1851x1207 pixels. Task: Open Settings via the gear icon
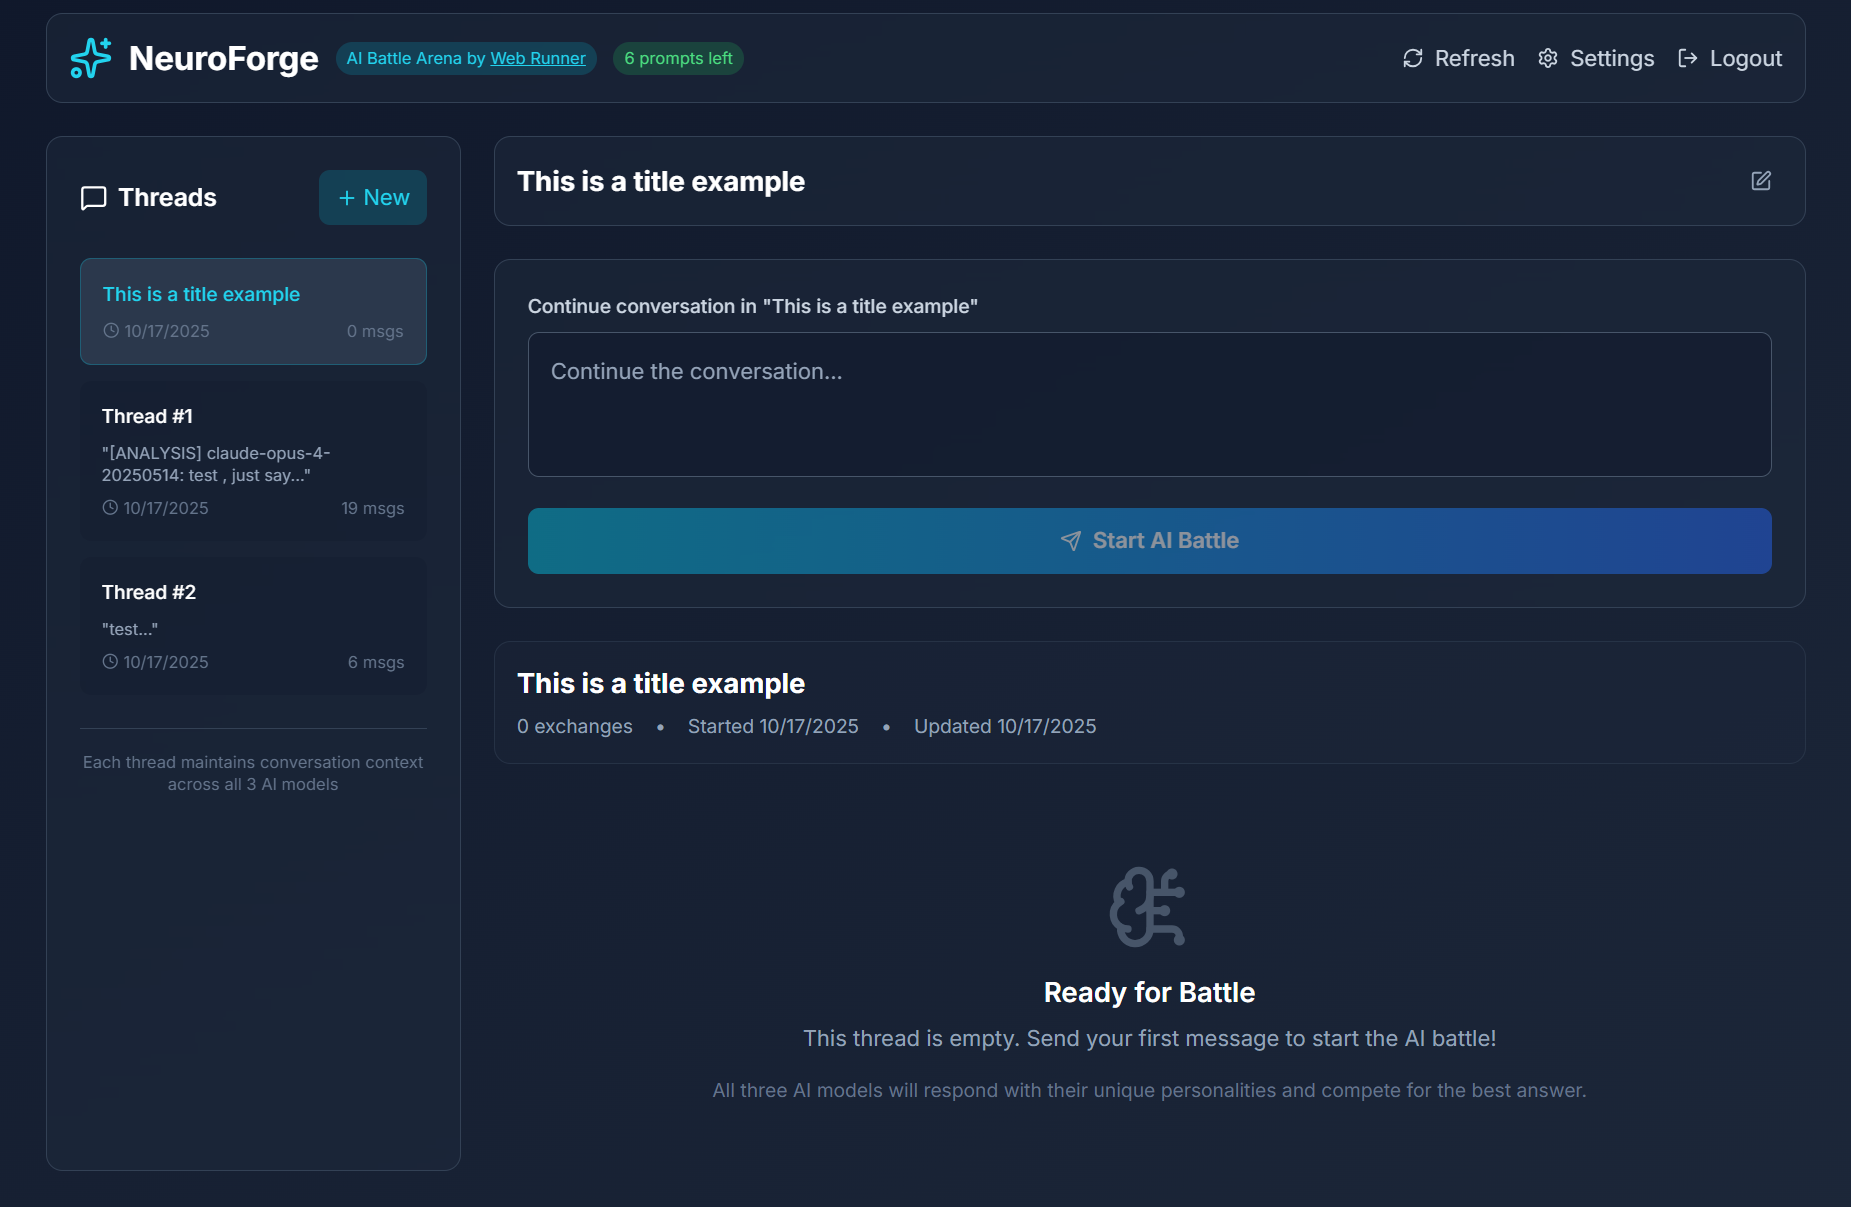pos(1548,58)
